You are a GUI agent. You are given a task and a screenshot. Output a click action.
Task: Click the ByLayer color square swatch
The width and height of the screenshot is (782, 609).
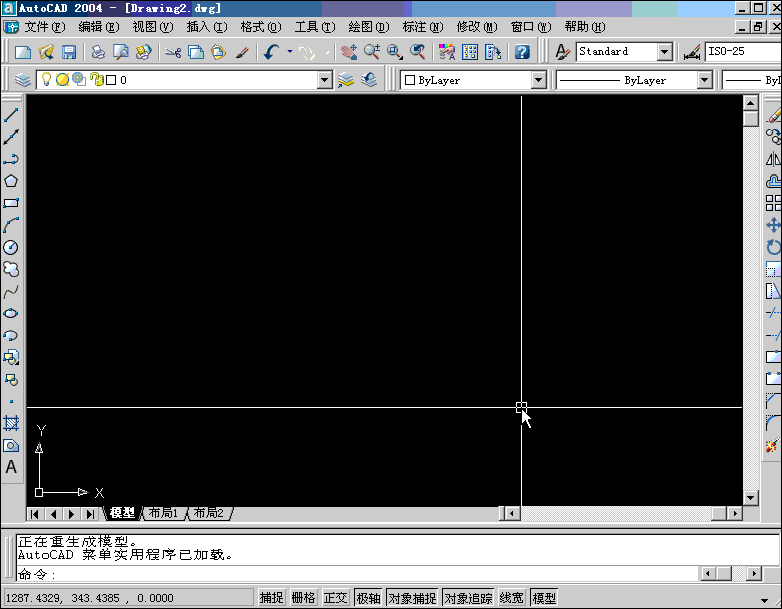410,80
